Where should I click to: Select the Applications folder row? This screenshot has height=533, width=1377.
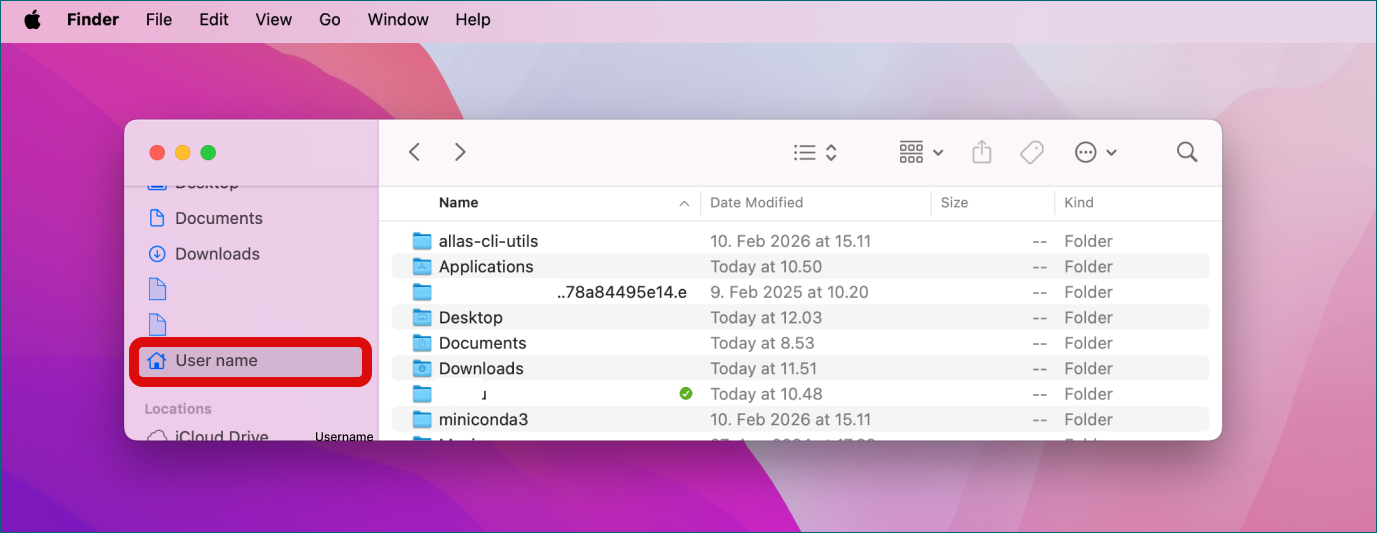pyautogui.click(x=800, y=267)
